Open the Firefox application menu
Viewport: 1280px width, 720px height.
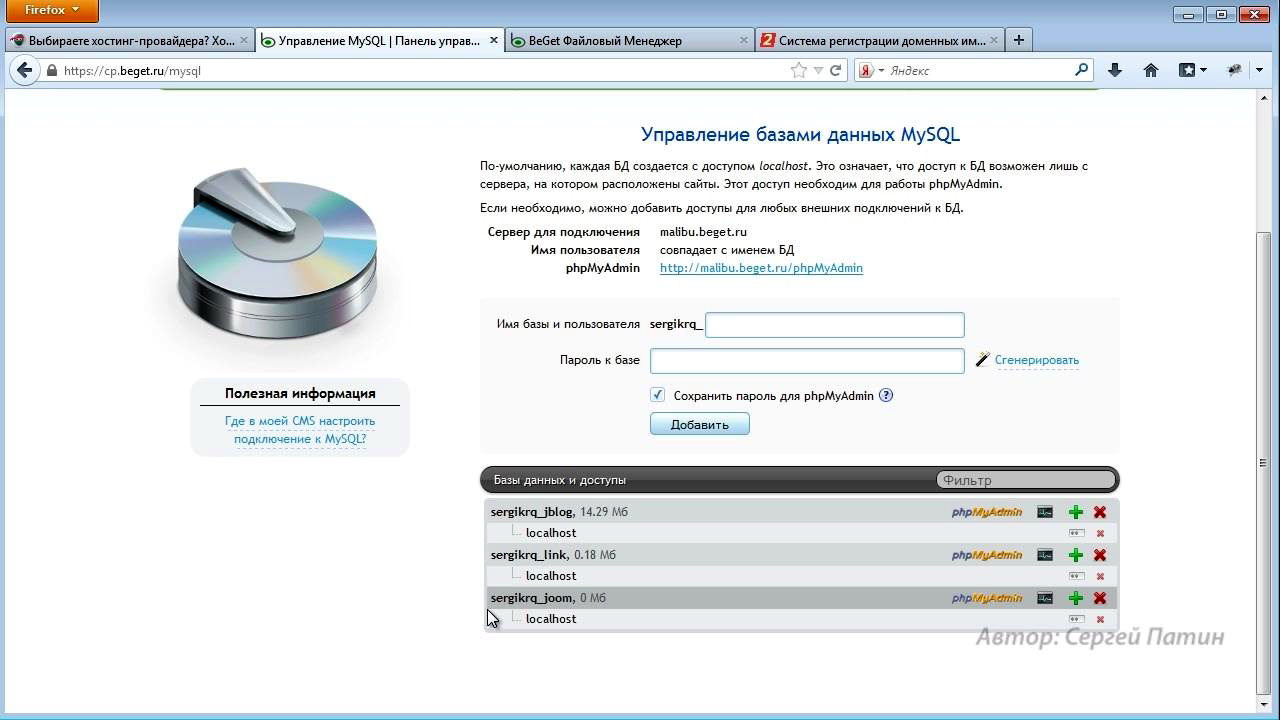(54, 10)
